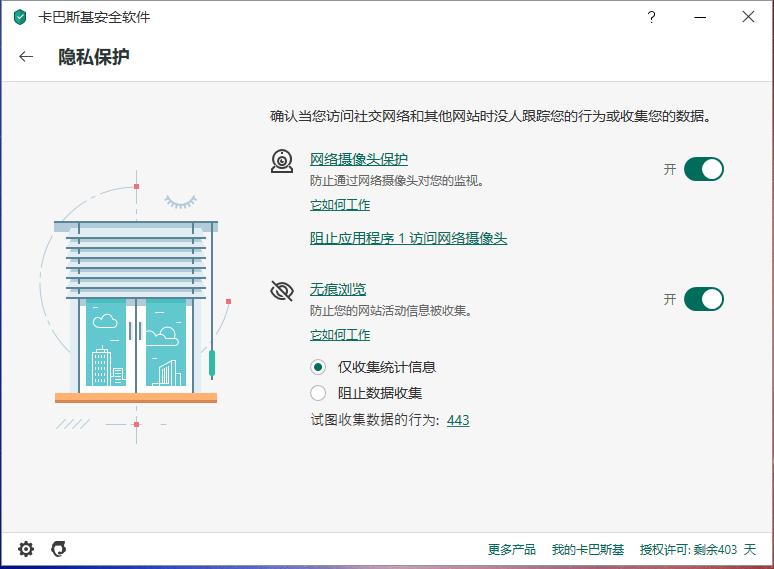774x569 pixels.
Task: Turn off the 网络摄像头保护 switch
Action: [x=703, y=169]
